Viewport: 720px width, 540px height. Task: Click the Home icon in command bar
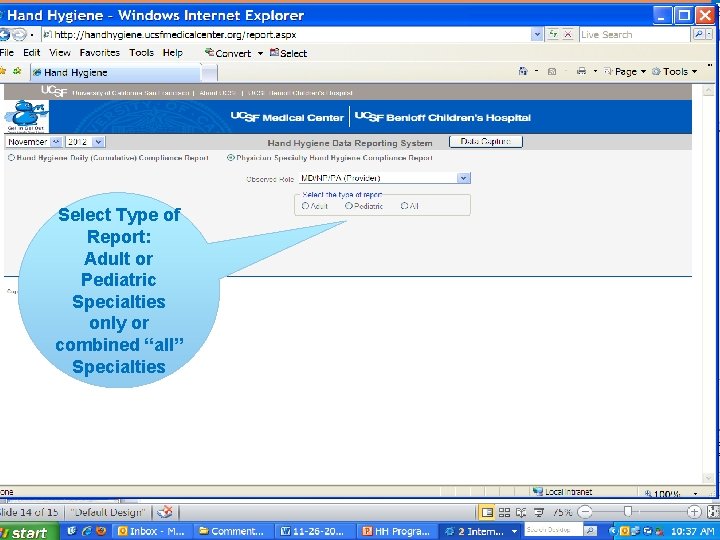point(523,71)
